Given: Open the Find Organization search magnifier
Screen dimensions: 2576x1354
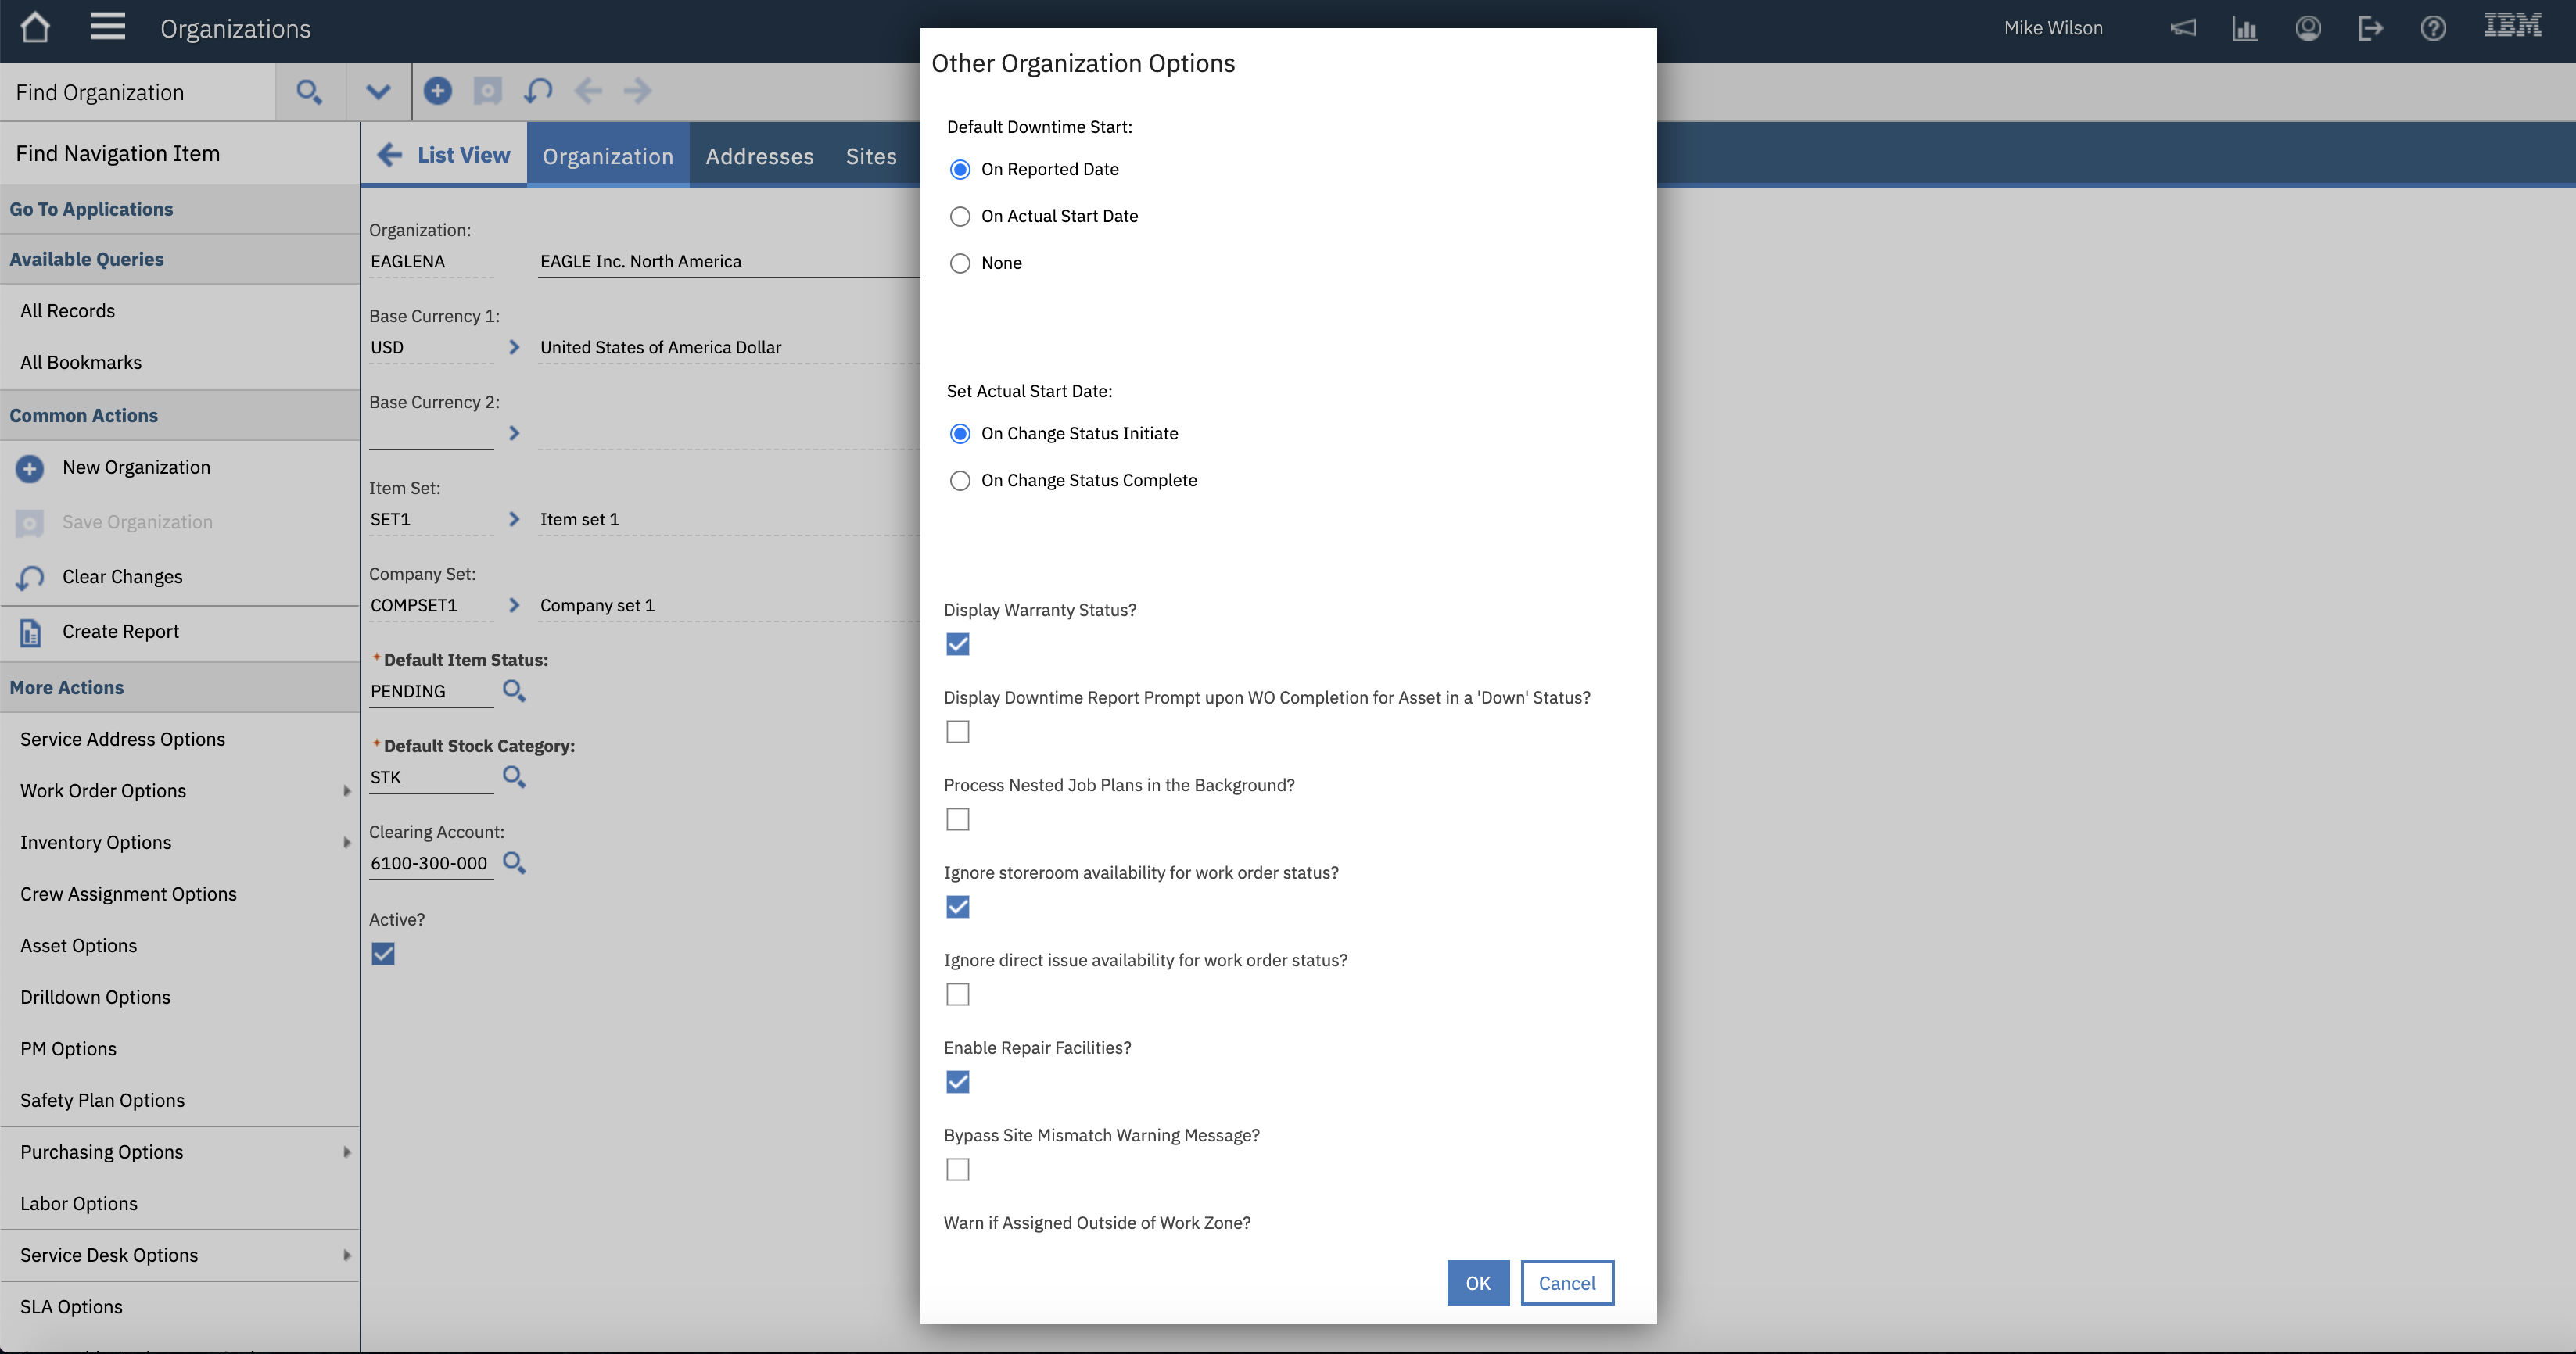Looking at the screenshot, I should [x=309, y=91].
